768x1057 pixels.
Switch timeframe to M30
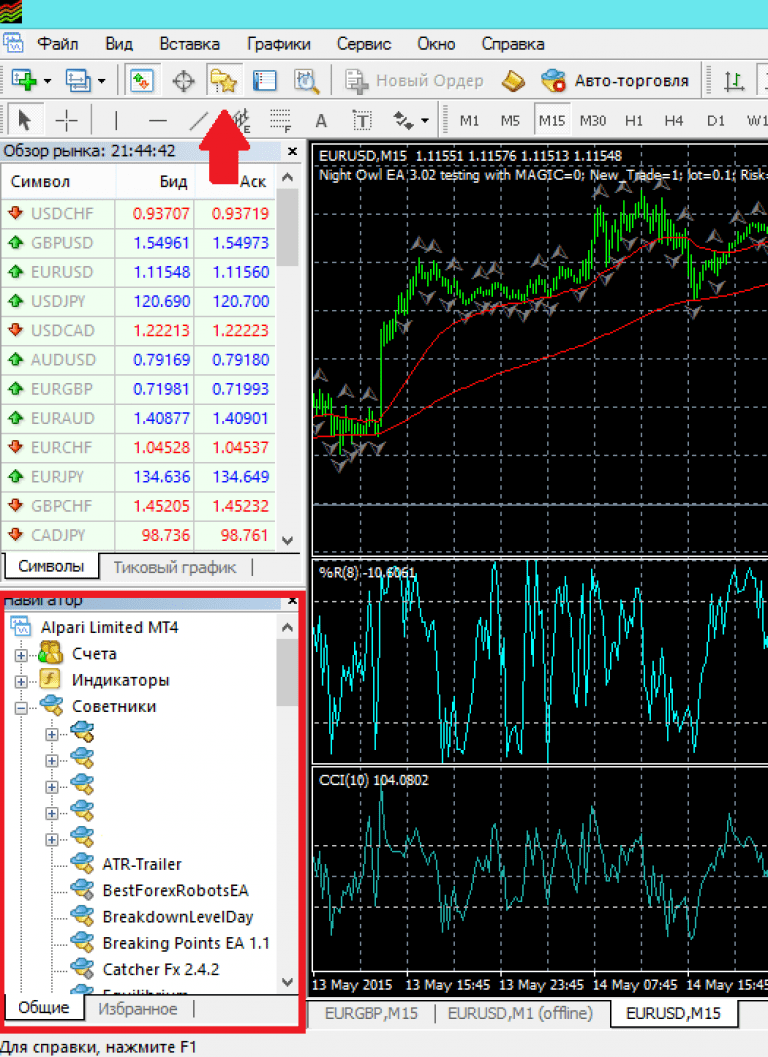point(593,121)
